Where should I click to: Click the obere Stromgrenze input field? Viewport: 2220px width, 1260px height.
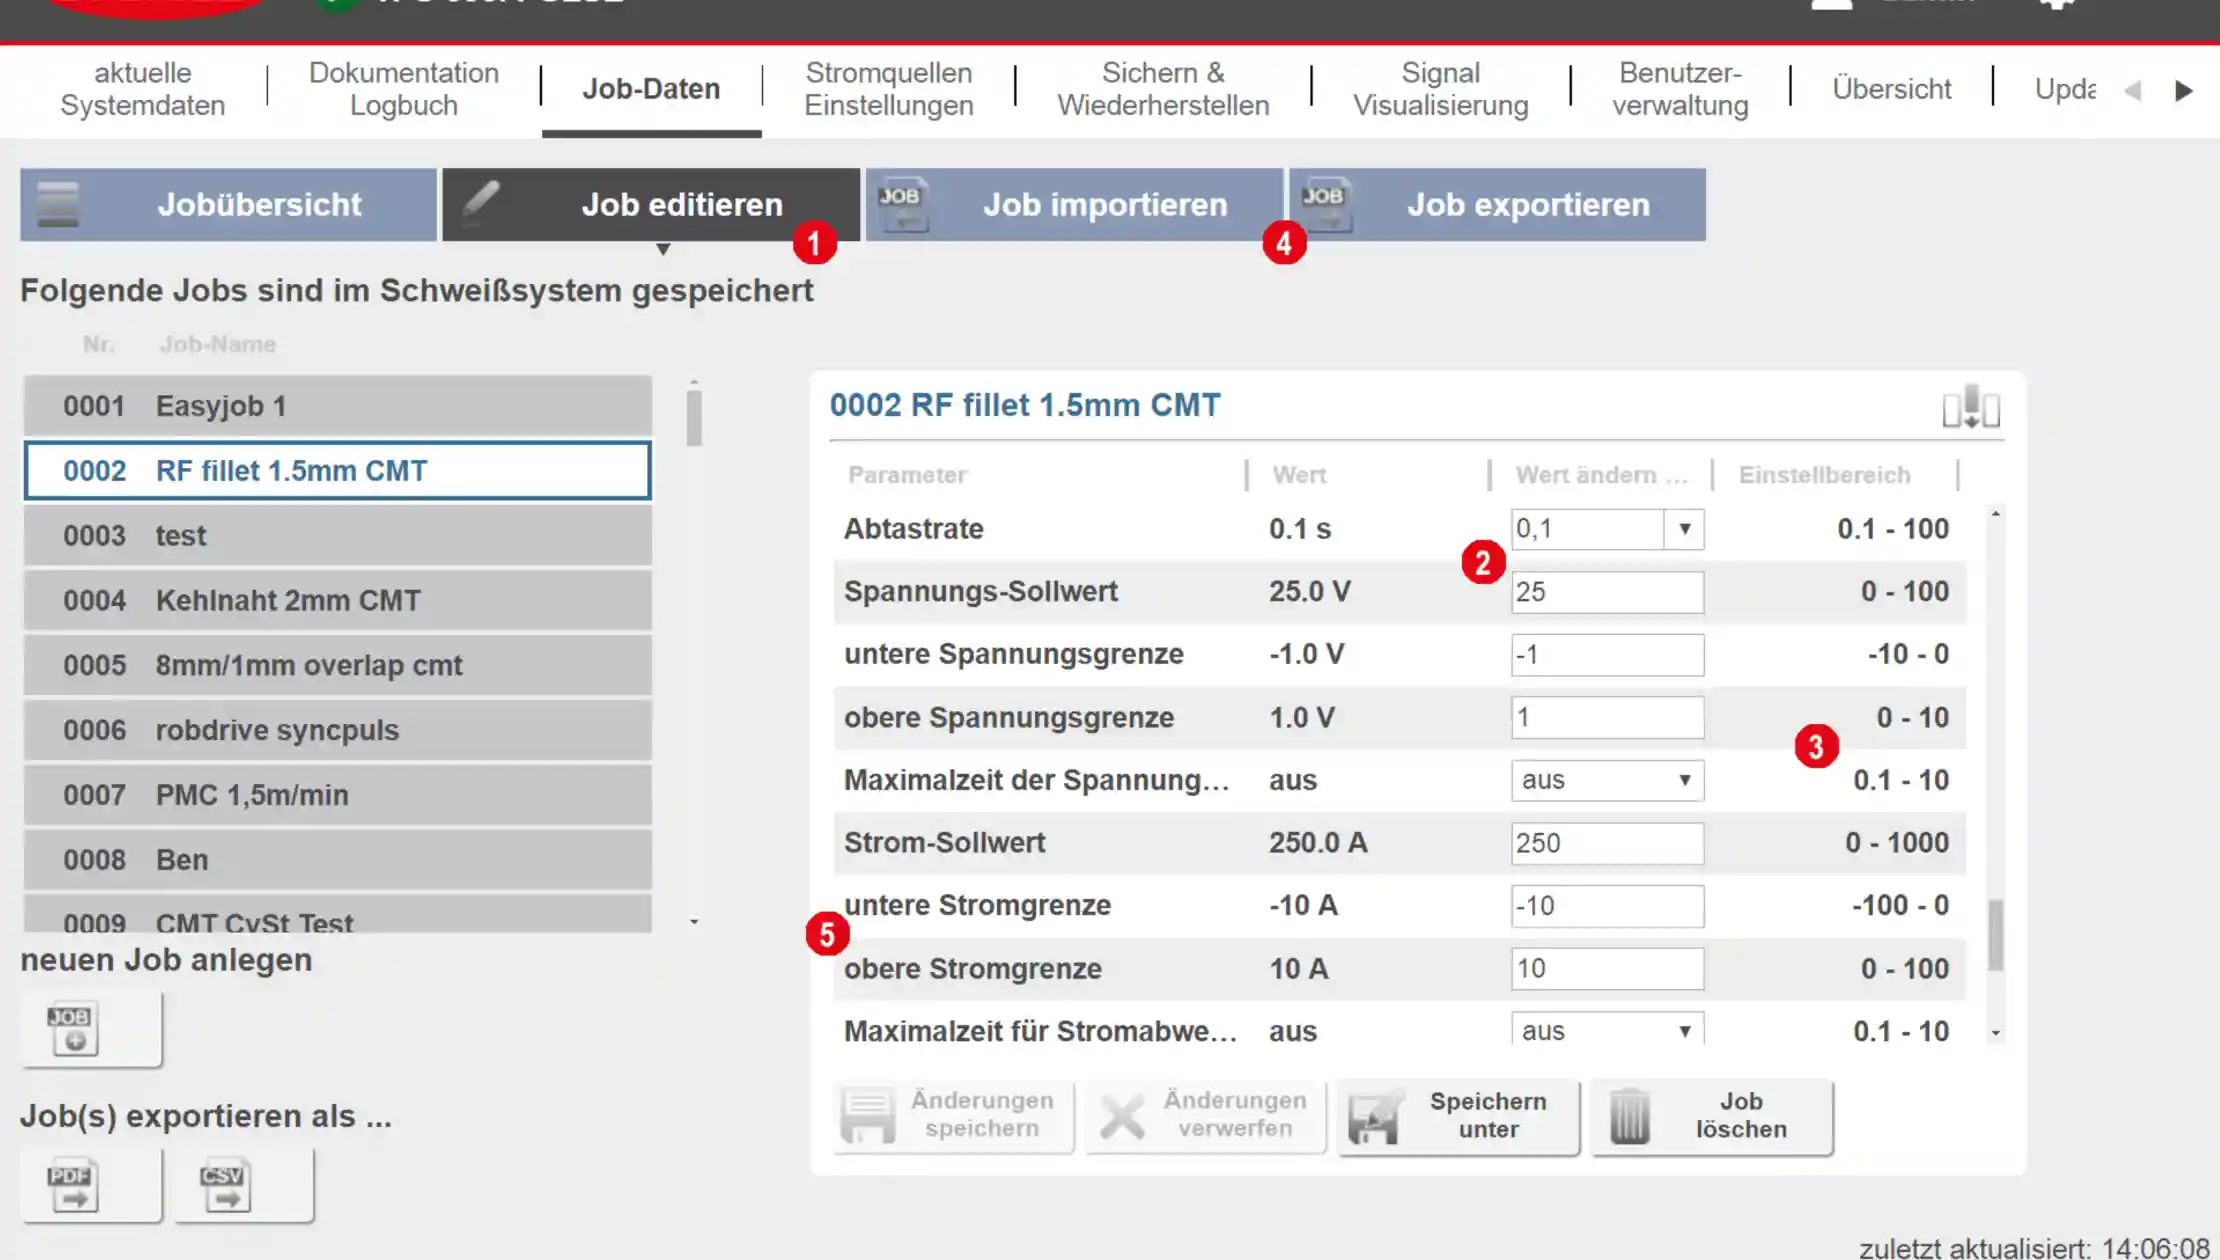pyautogui.click(x=1607, y=968)
